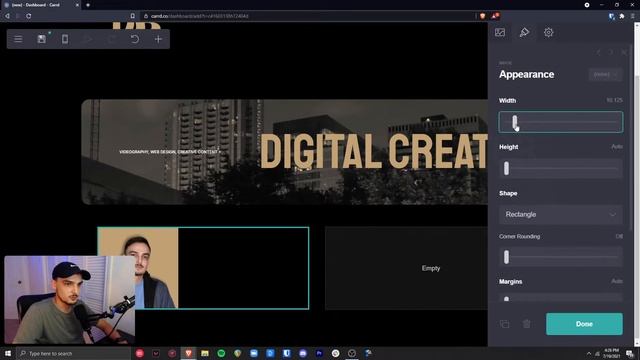
Task: Click the duplicate element icon
Action: 504,324
